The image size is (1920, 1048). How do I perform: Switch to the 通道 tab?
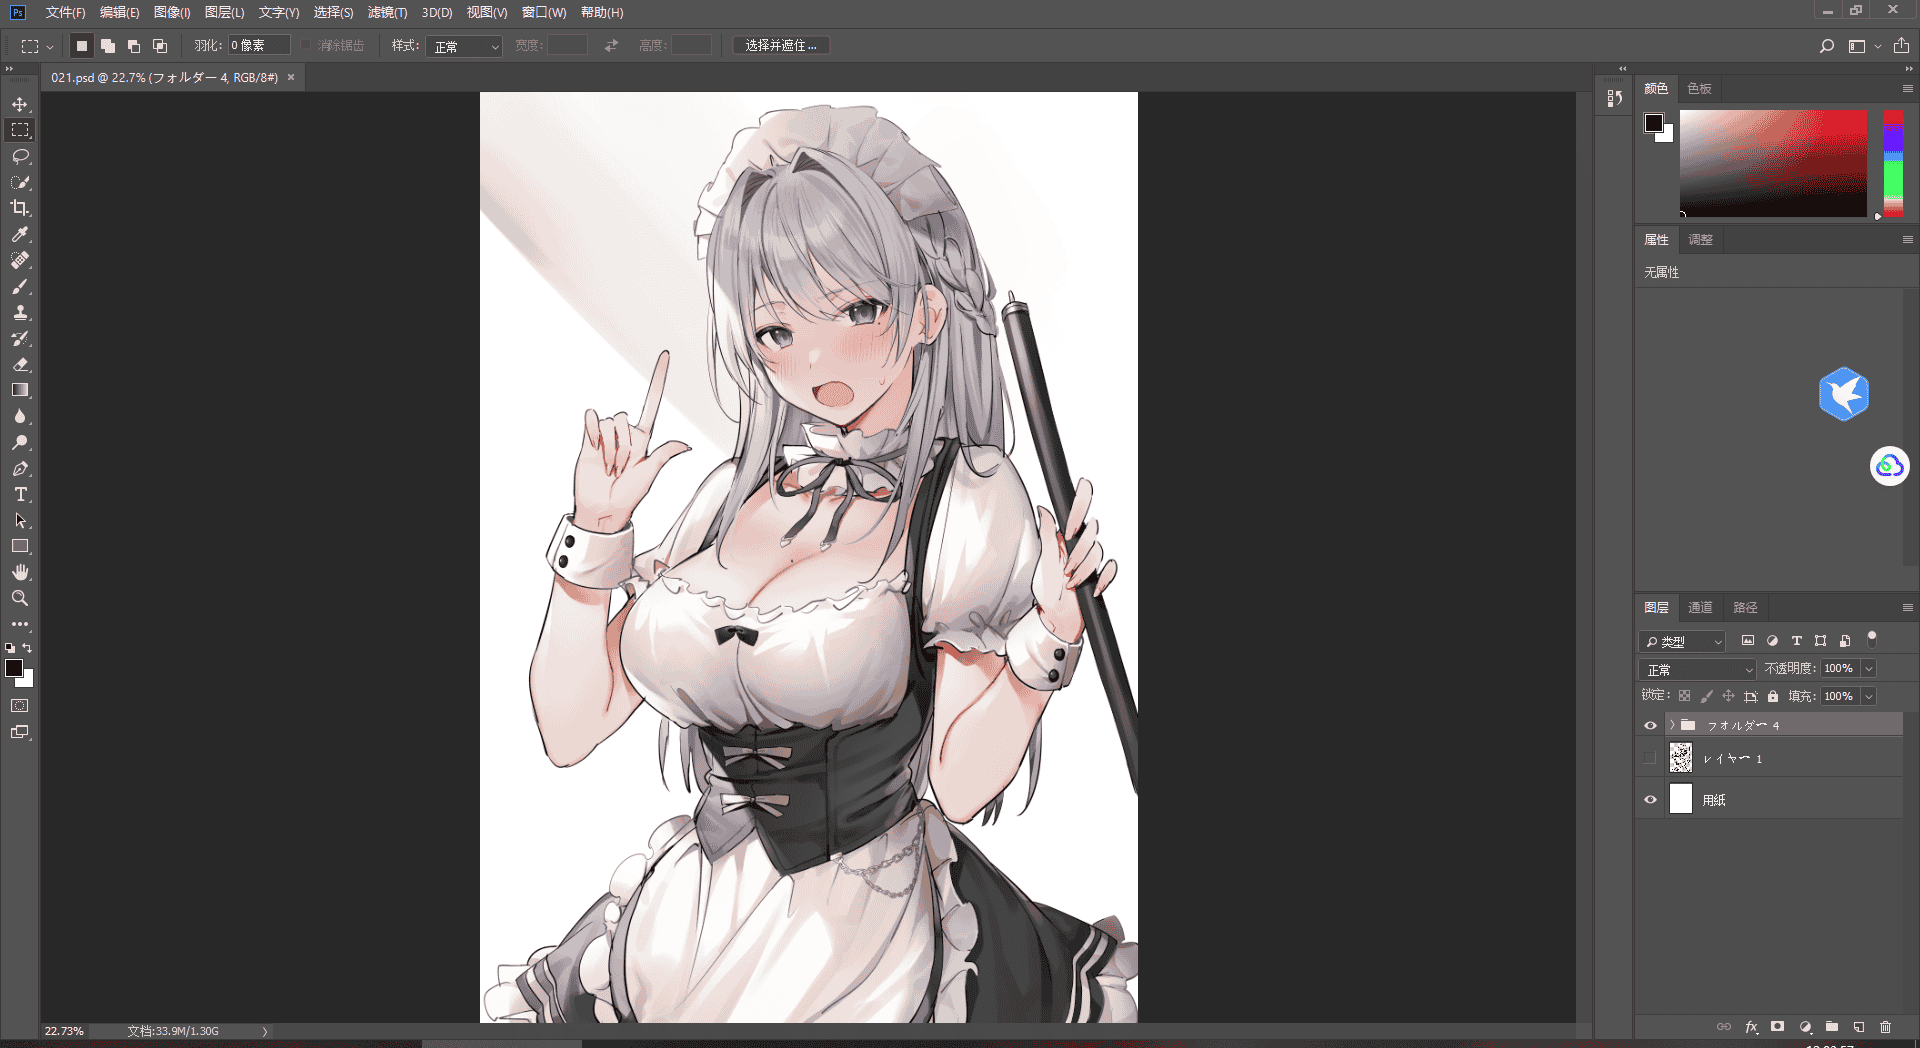tap(1700, 608)
